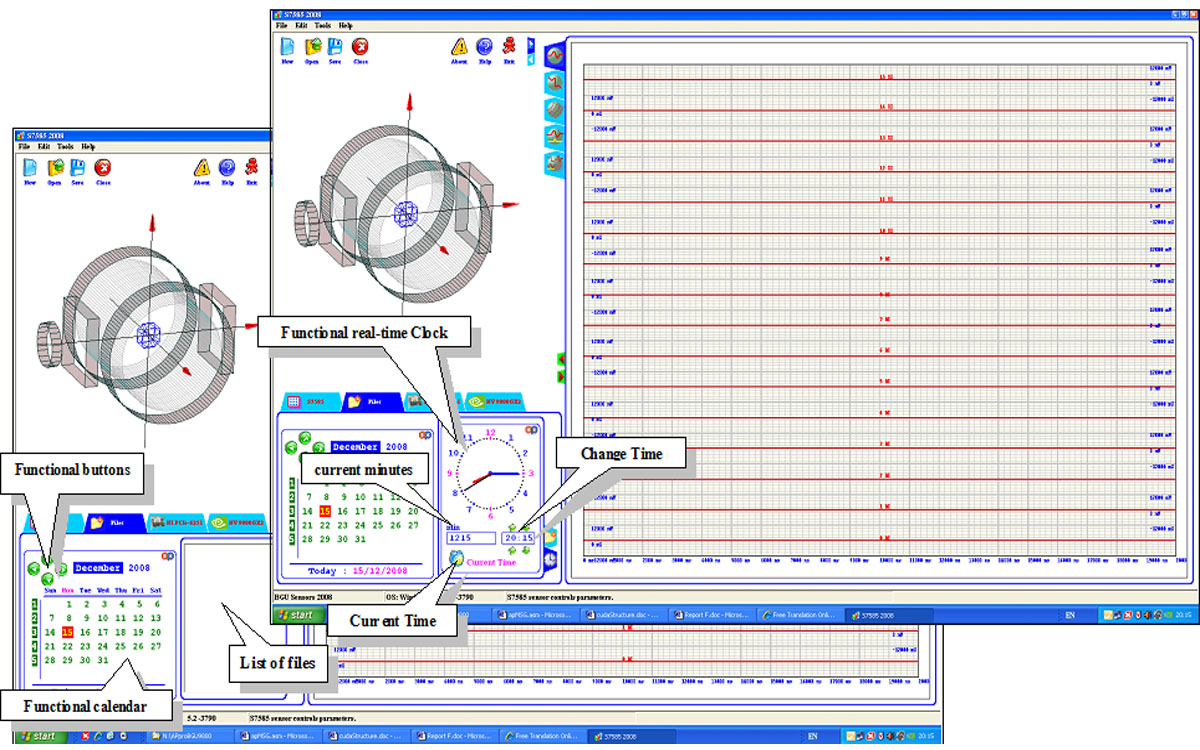Expand the panel with the blue right-arrow button
The height and width of the screenshot is (750, 1200).
(531, 43)
